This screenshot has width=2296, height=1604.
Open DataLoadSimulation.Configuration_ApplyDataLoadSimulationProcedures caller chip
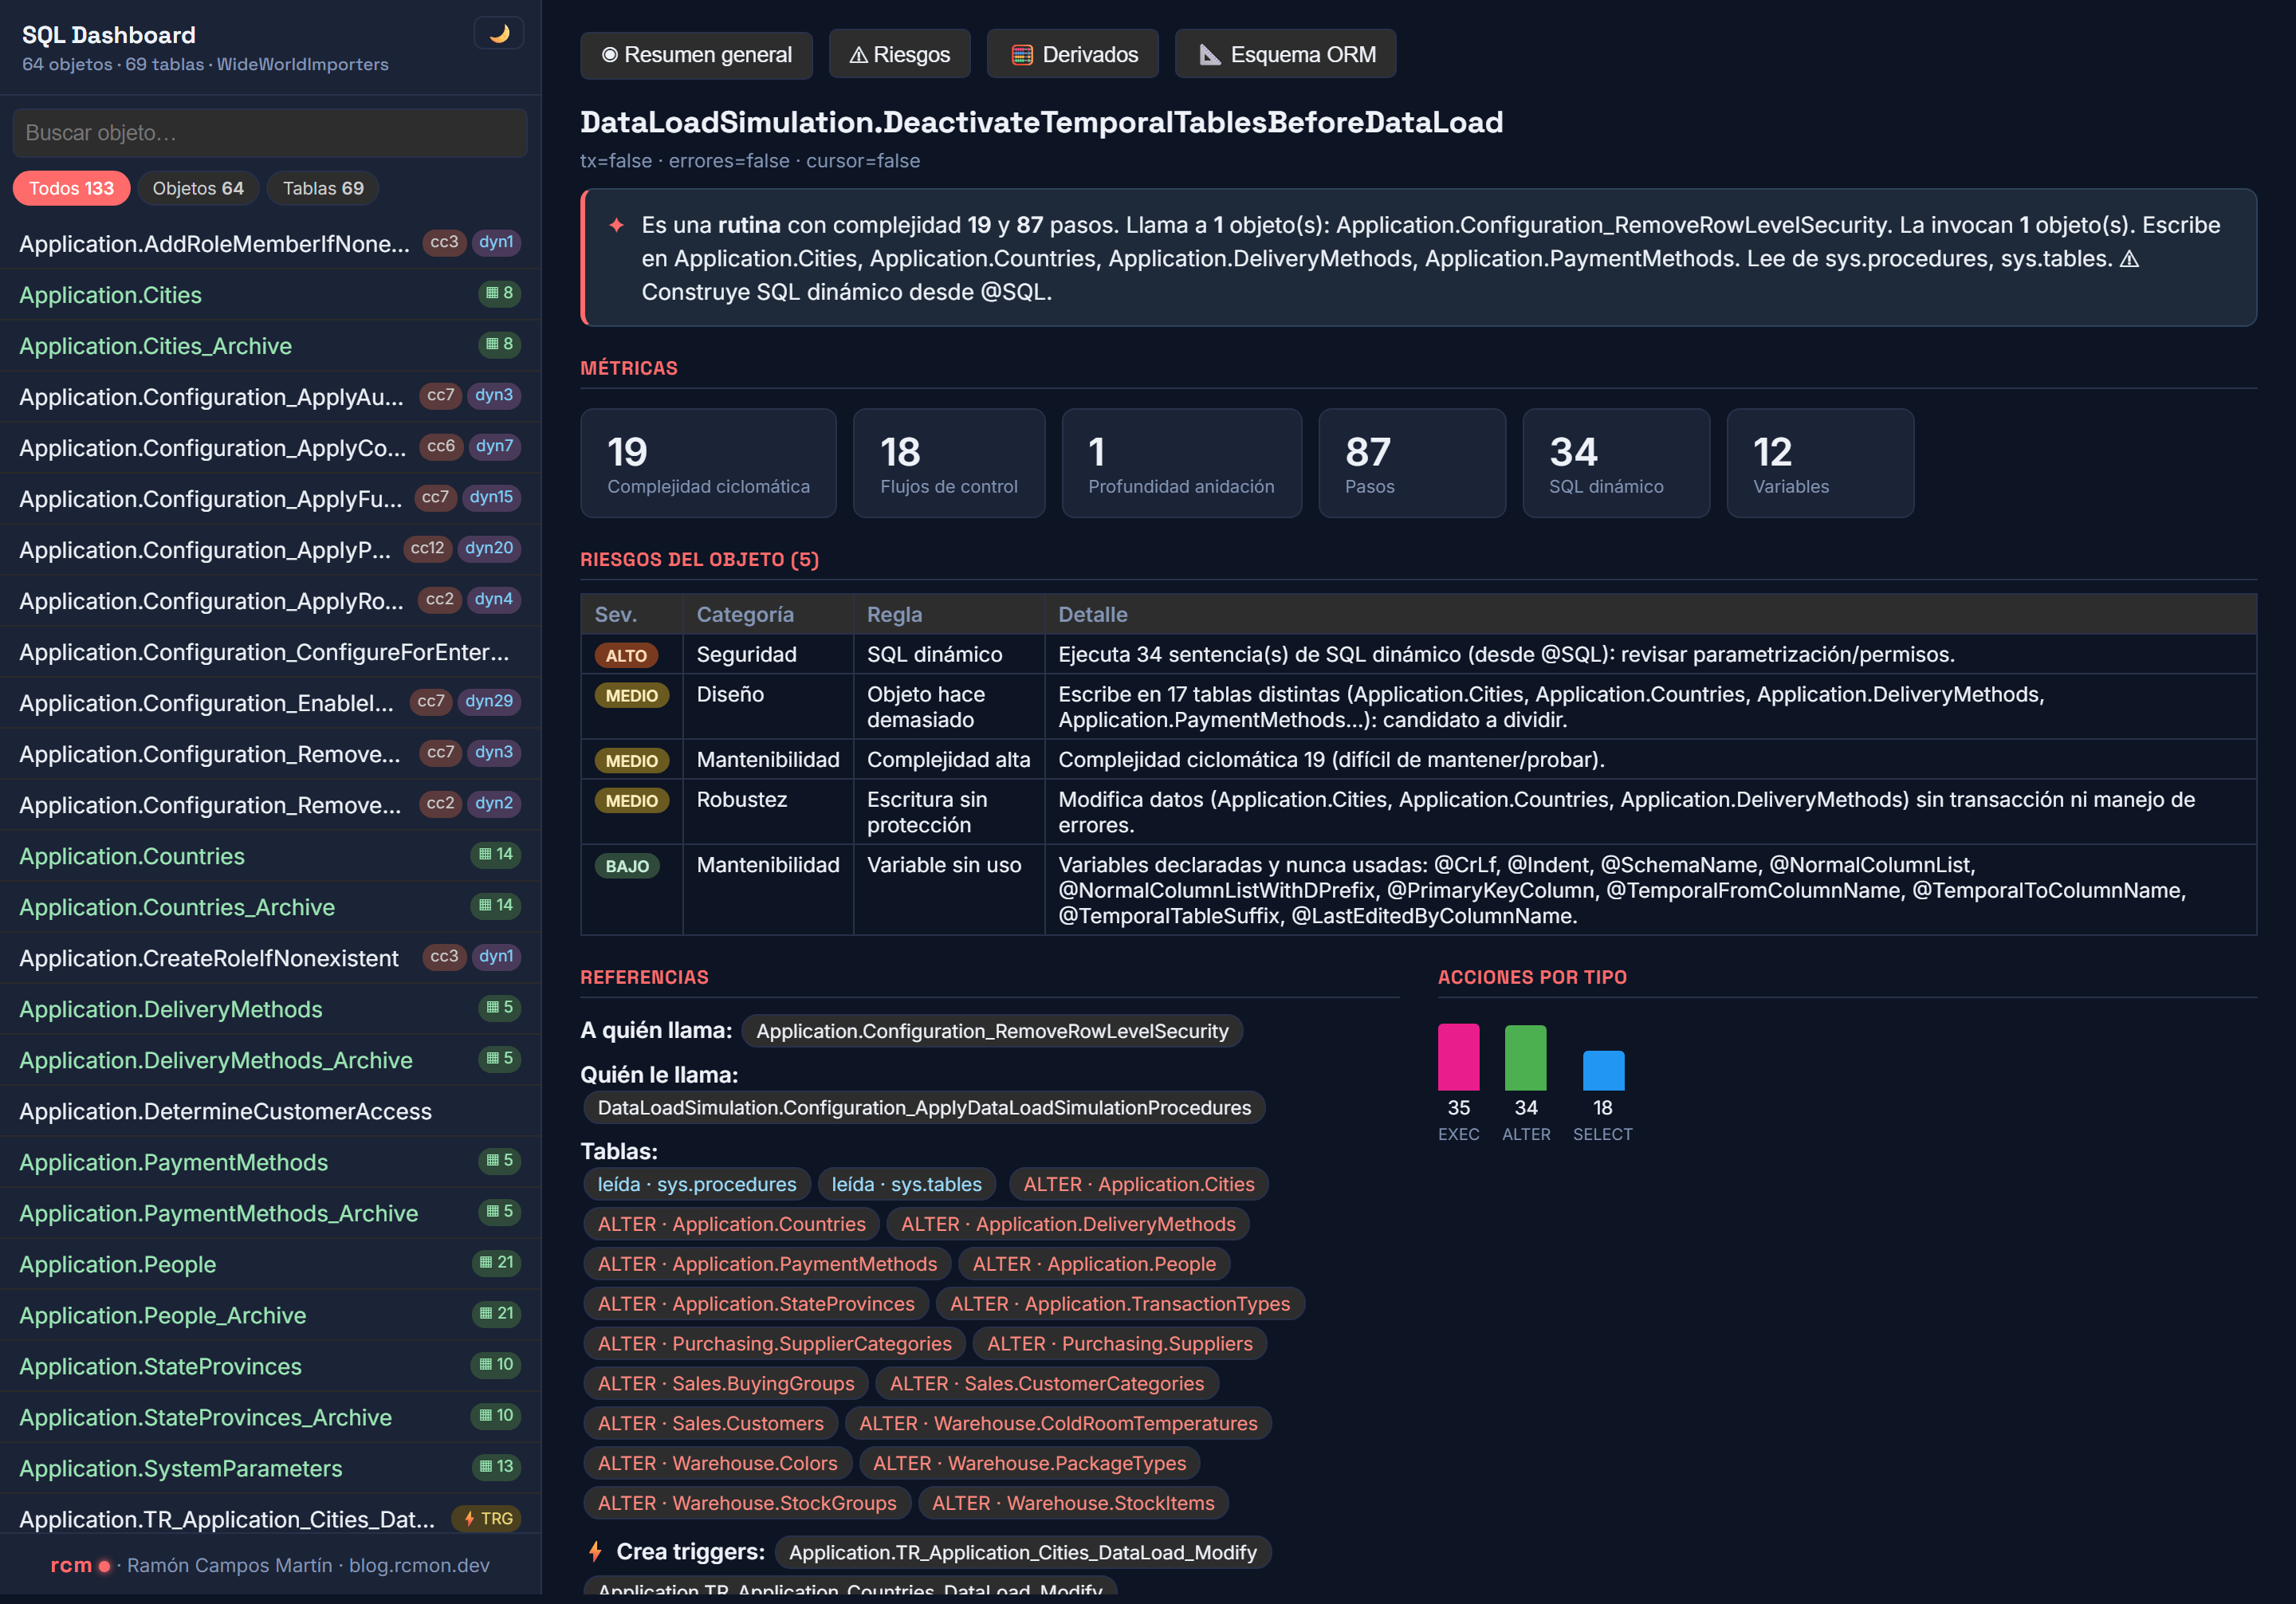pyautogui.click(x=924, y=1108)
